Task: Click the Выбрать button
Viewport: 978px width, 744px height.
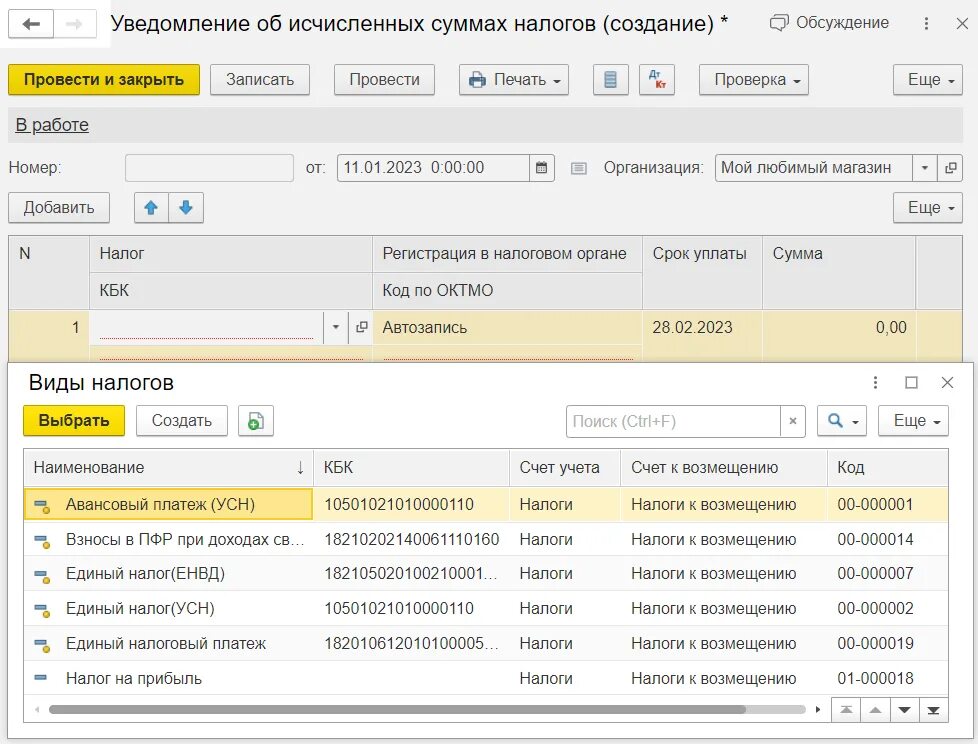Action: (74, 421)
